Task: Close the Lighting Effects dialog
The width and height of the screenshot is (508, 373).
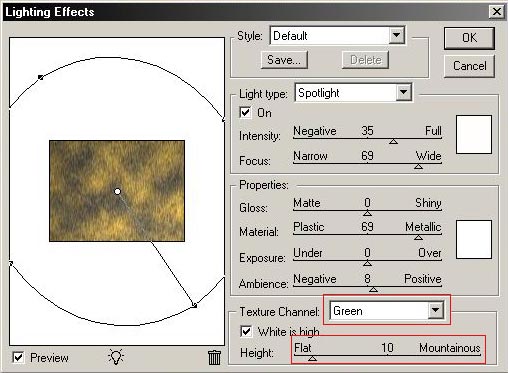Action: 496,12
